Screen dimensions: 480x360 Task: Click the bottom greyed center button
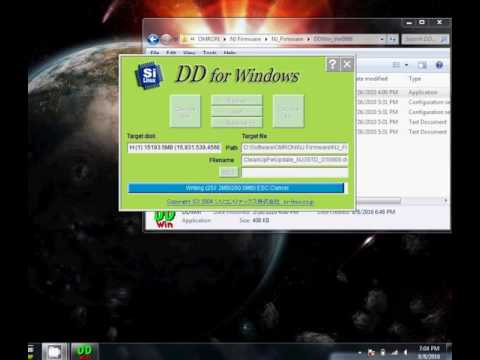[237, 122]
